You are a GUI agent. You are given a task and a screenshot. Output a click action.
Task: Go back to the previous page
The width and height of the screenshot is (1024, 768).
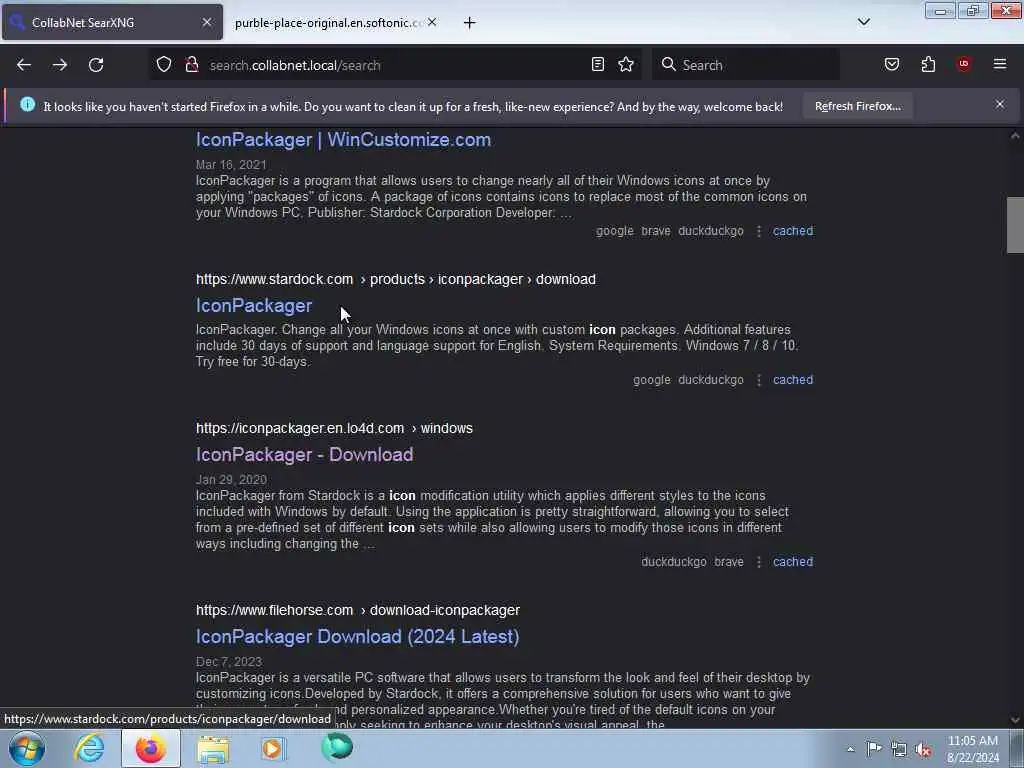(24, 65)
